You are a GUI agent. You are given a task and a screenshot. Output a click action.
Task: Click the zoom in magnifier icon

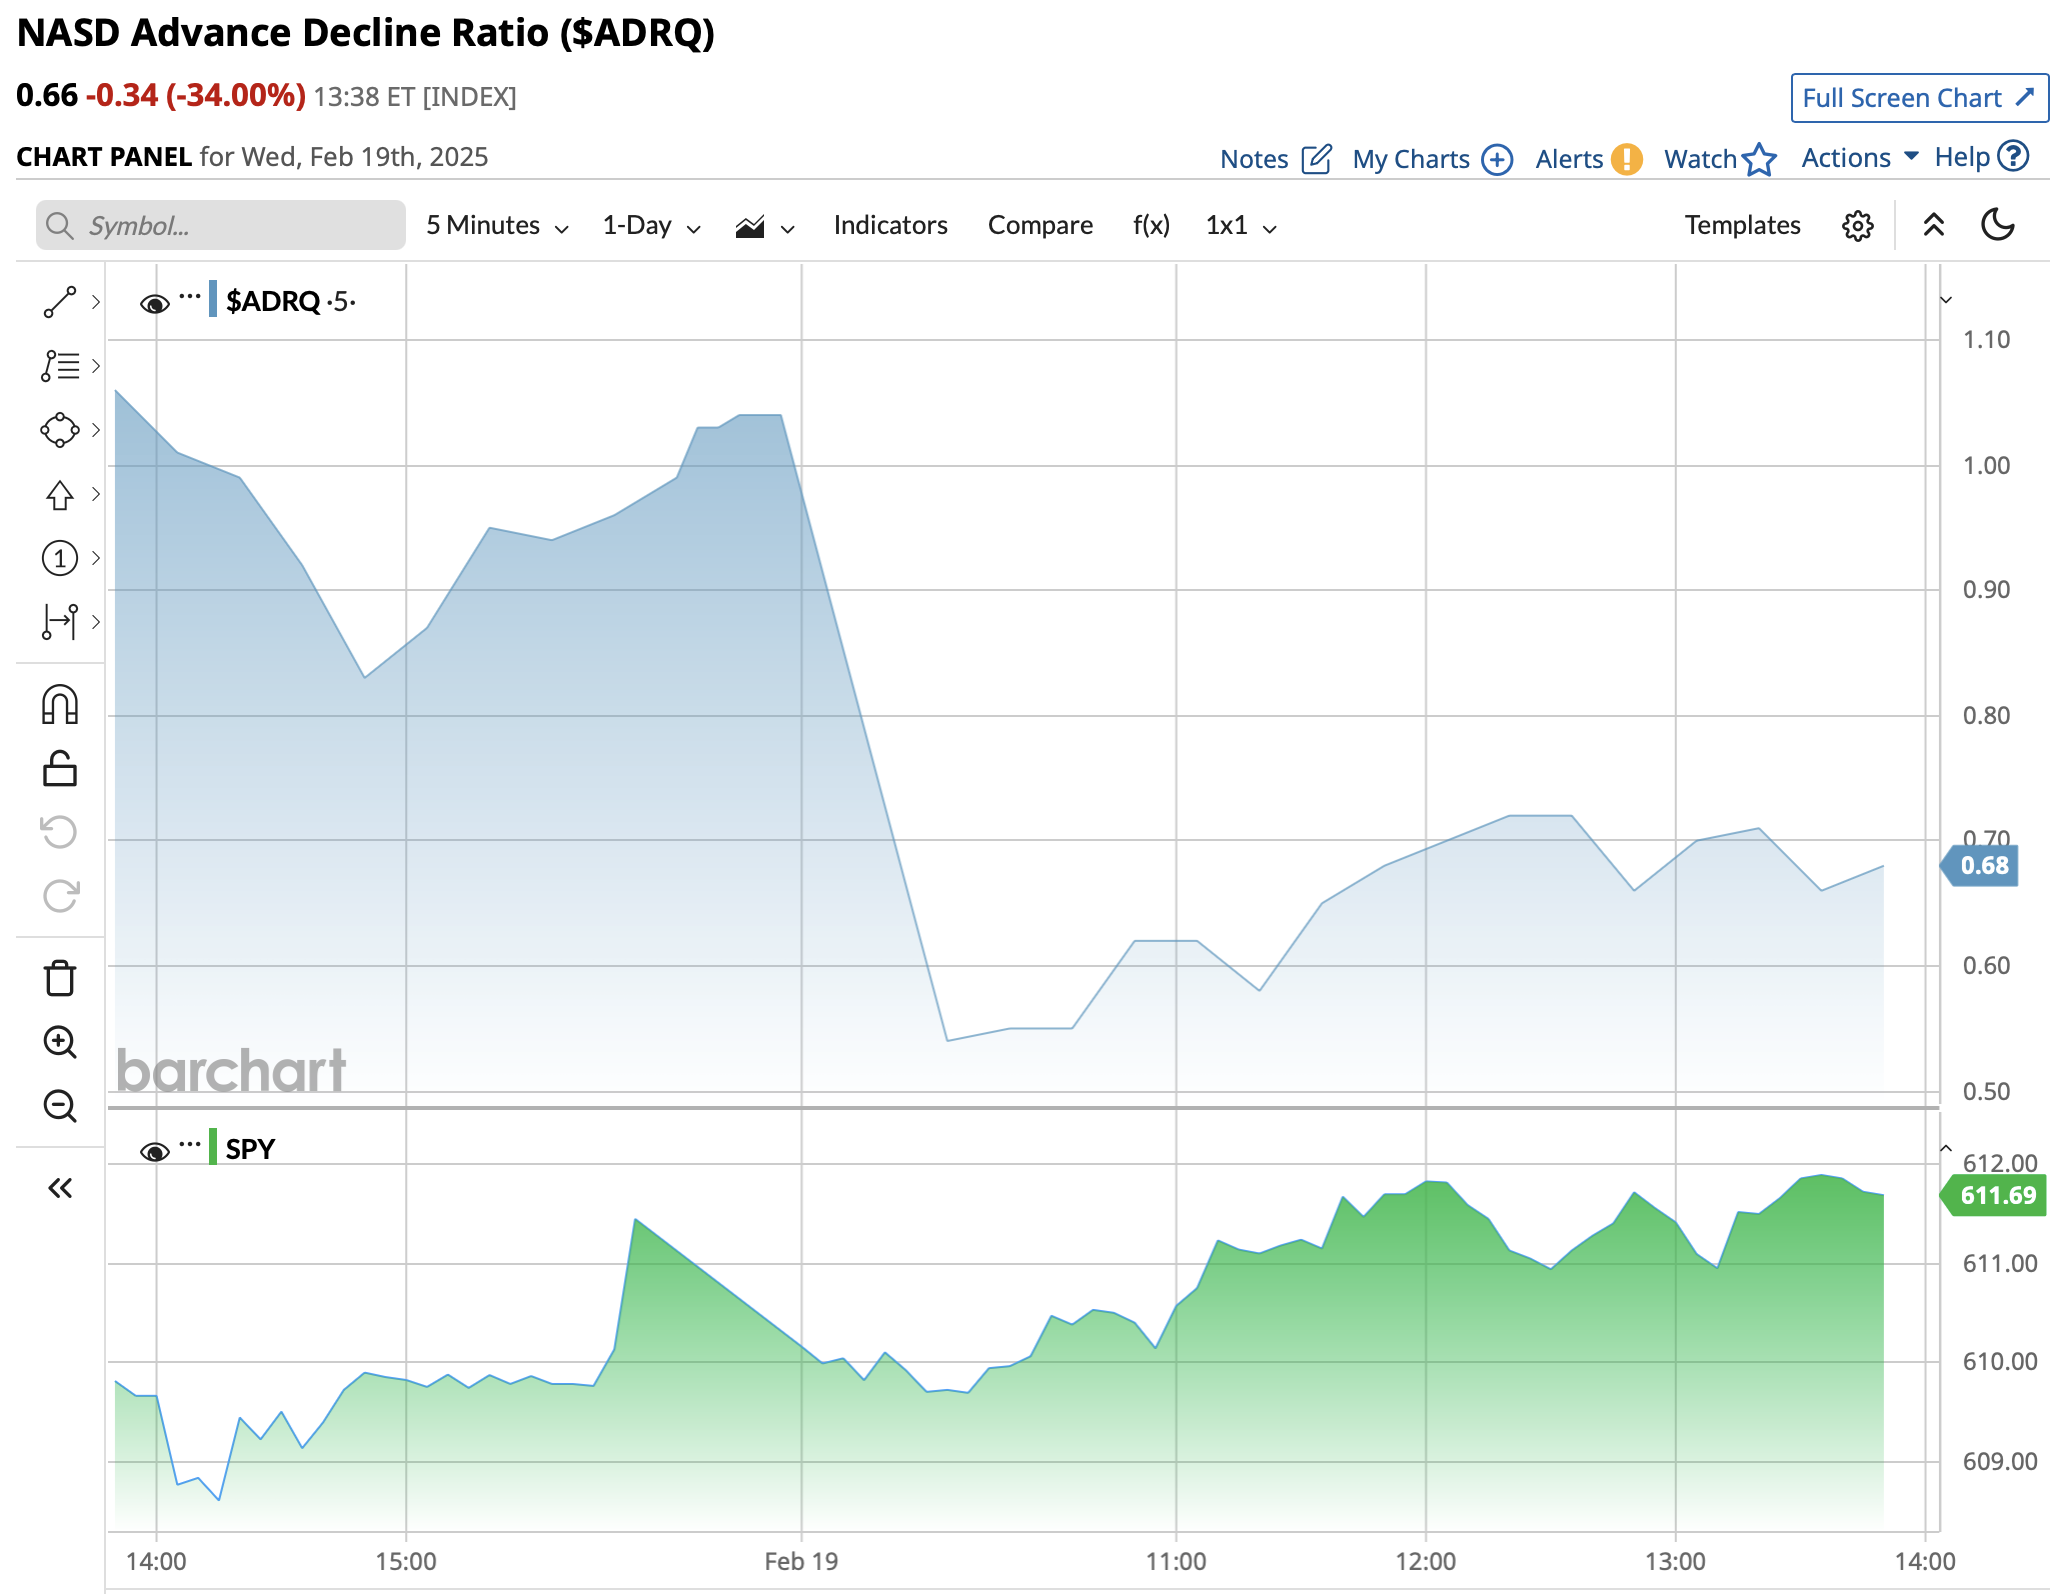[60, 1042]
